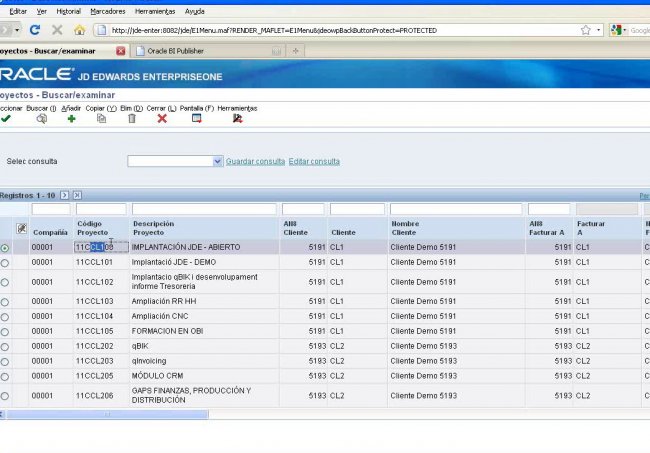Screen dimensions: 650x453
Task: Select radio button for project 11CCL206
Action: [5, 396]
